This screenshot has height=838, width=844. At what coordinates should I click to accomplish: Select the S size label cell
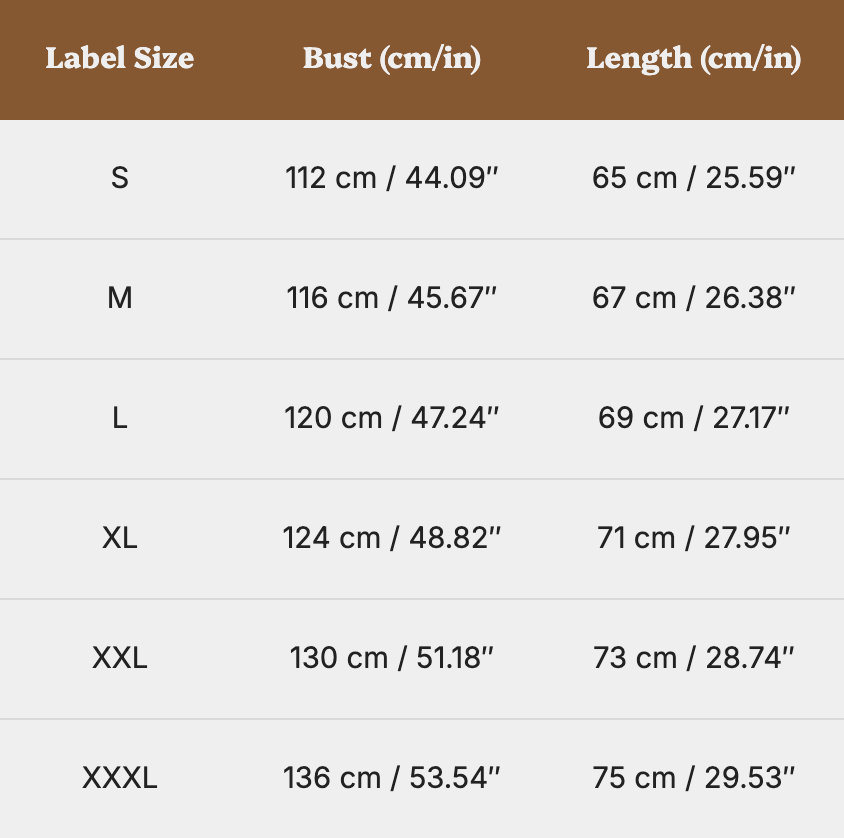(120, 178)
